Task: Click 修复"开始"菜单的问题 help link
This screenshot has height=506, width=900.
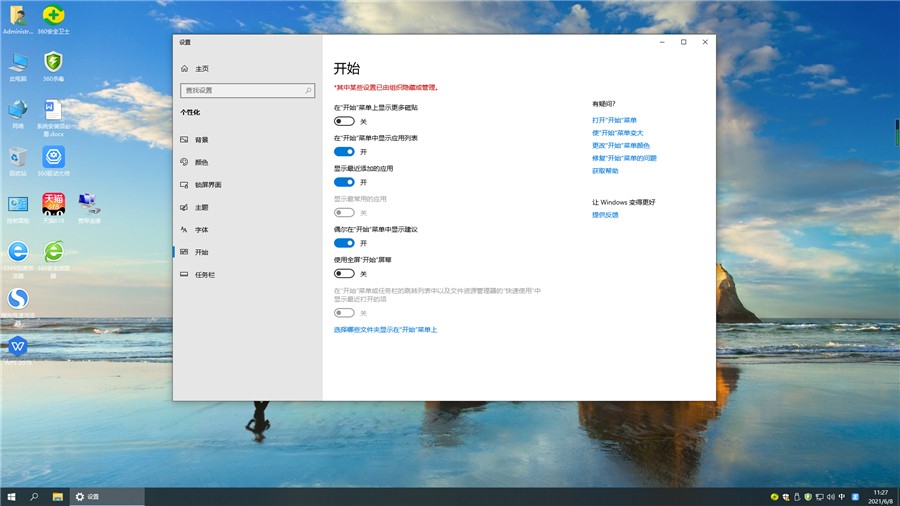Action: pyautogui.click(x=624, y=158)
